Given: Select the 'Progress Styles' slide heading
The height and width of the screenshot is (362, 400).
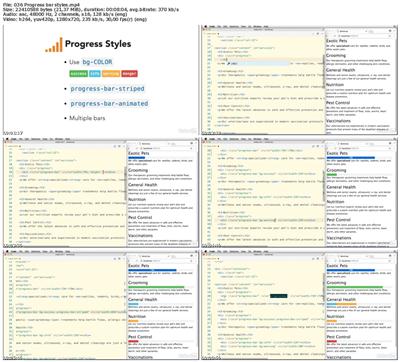Looking at the screenshot, I should click(x=98, y=44).
